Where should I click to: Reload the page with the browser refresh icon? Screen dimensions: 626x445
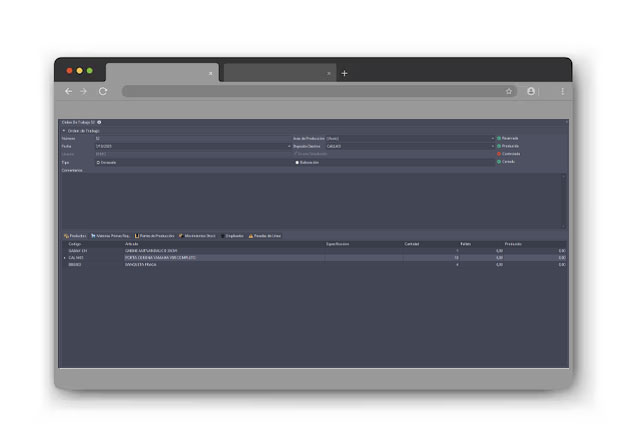tap(102, 91)
